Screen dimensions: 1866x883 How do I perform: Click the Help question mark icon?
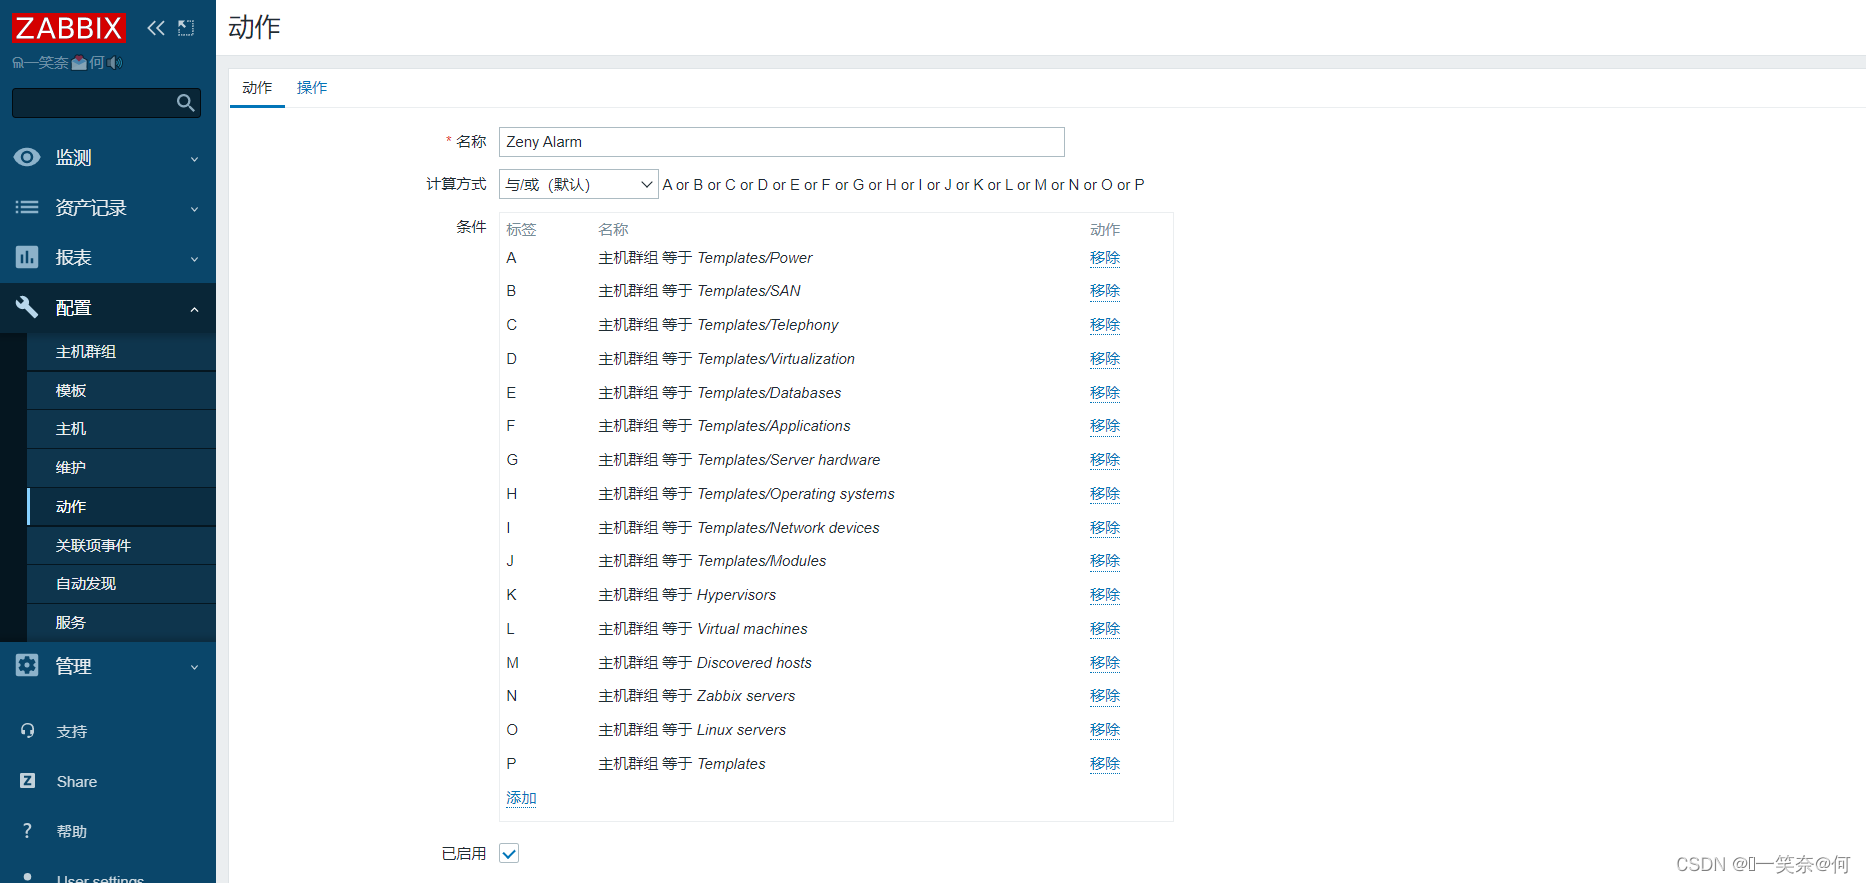coord(27,831)
